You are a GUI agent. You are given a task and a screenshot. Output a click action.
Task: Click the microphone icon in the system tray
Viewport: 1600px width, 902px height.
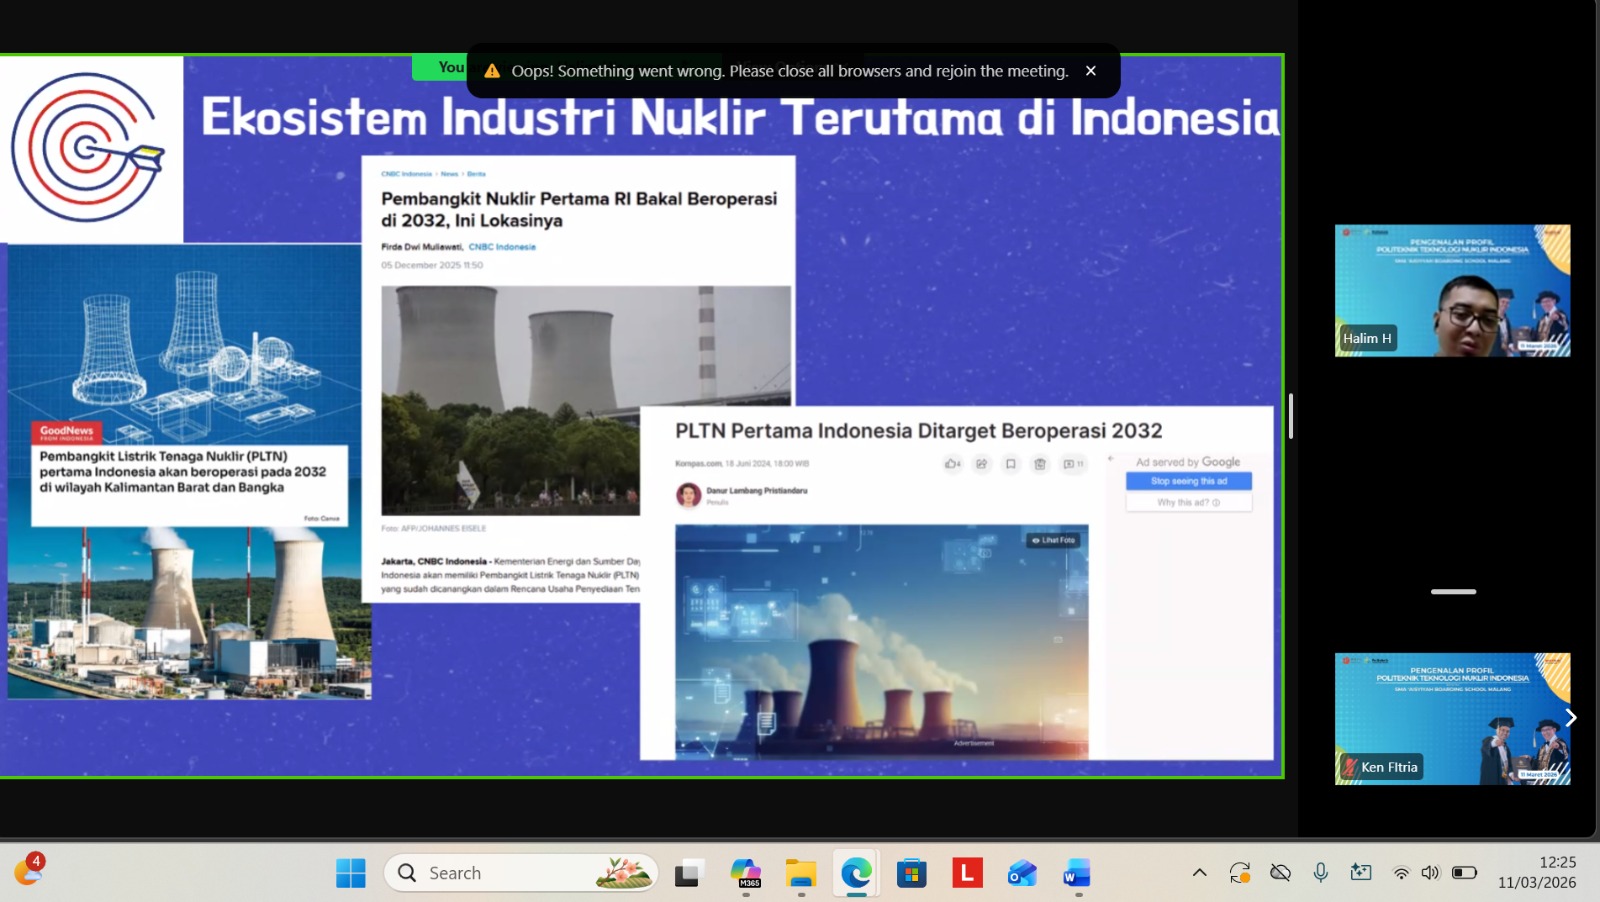tap(1322, 871)
